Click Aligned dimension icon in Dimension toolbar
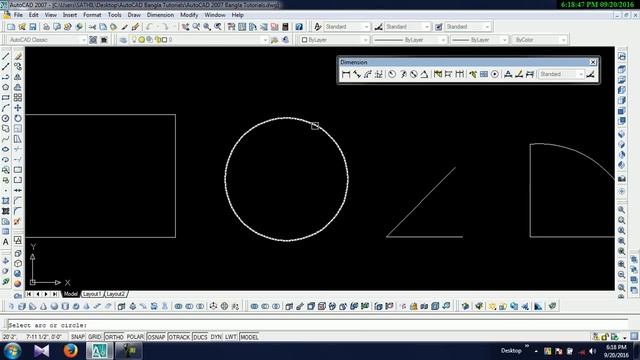 [x=357, y=74]
